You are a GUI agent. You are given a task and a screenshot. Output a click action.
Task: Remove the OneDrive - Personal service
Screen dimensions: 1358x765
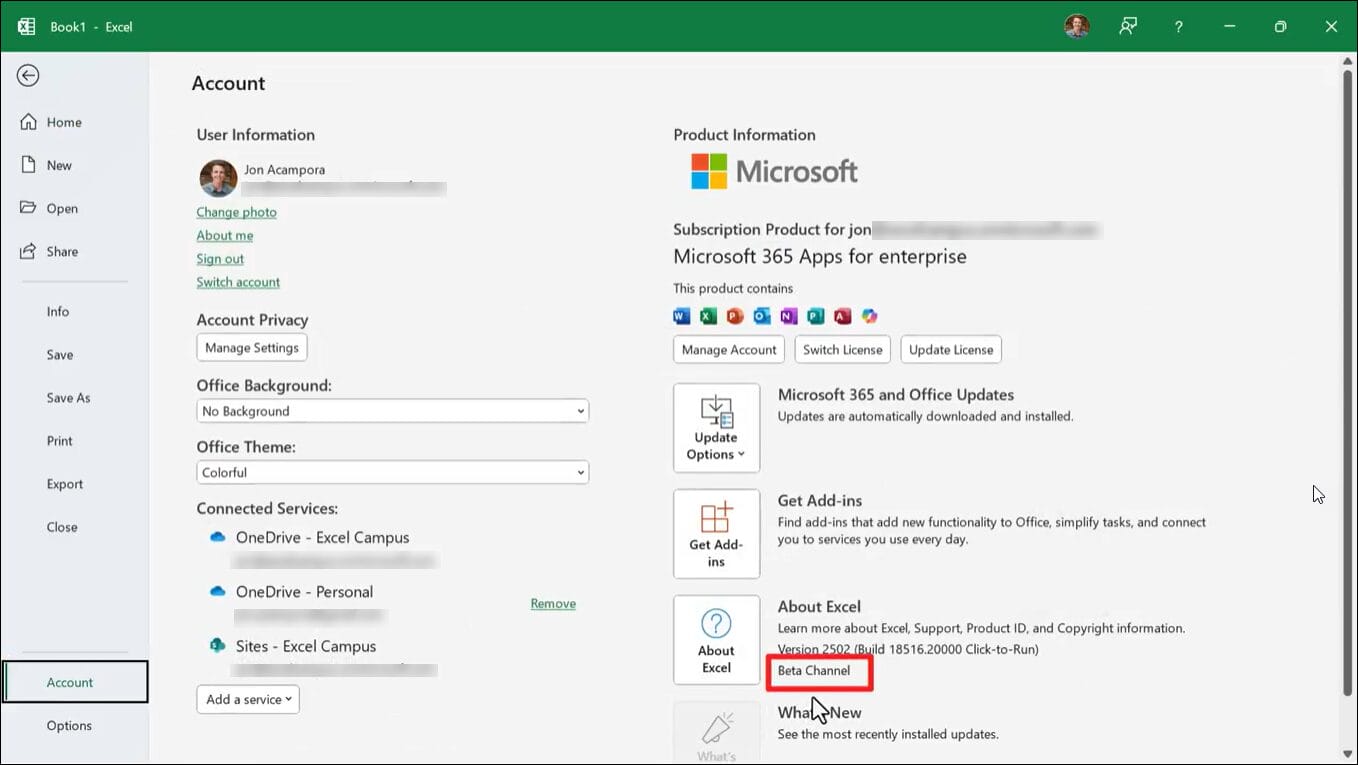point(553,604)
